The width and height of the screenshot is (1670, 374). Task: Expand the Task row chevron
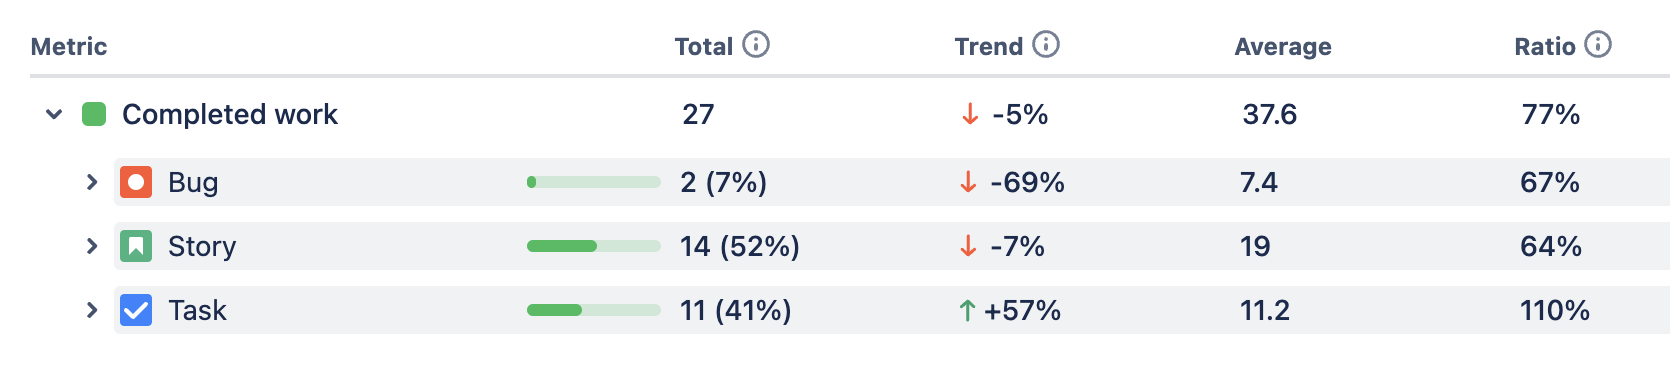(92, 310)
